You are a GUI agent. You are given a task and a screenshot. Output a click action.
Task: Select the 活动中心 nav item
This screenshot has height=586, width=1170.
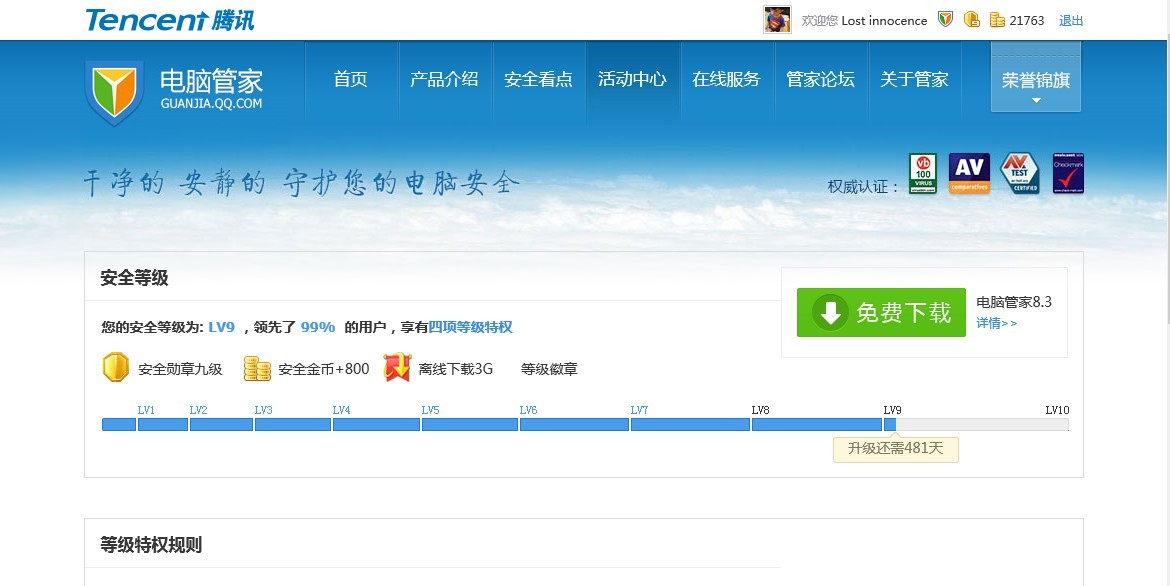(632, 79)
